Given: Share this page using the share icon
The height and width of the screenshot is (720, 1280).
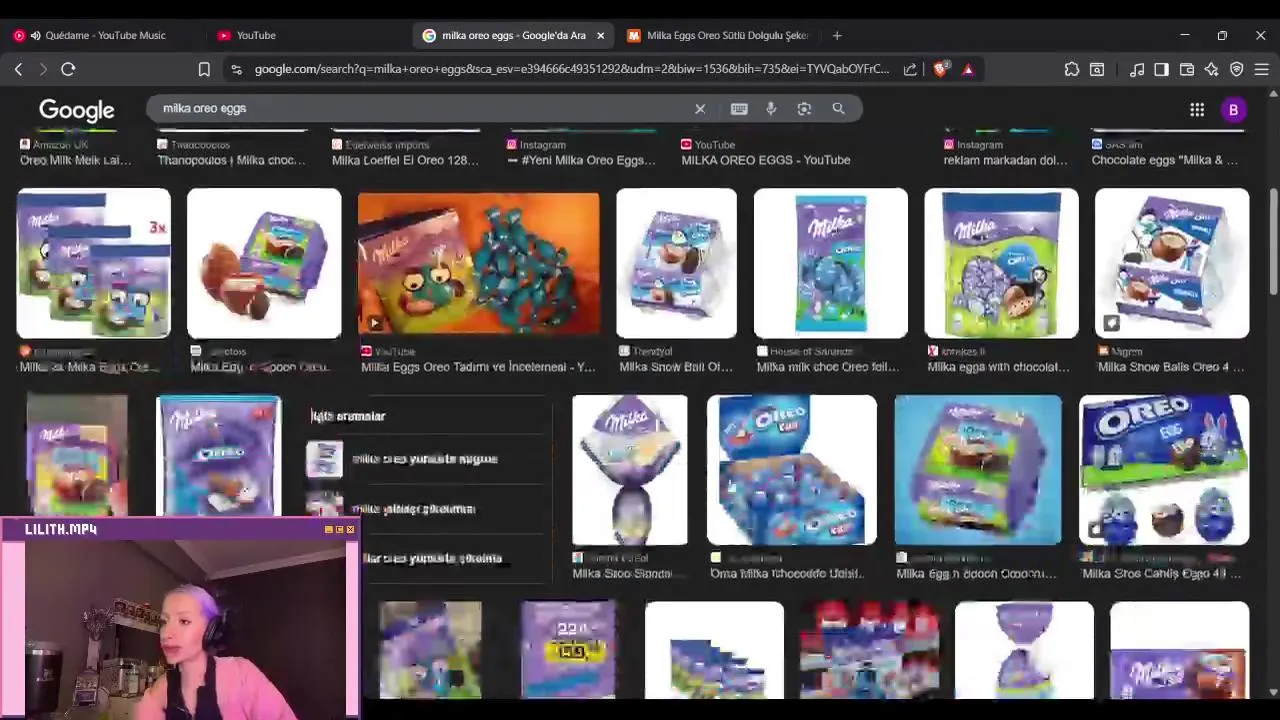Looking at the screenshot, I should 910,69.
